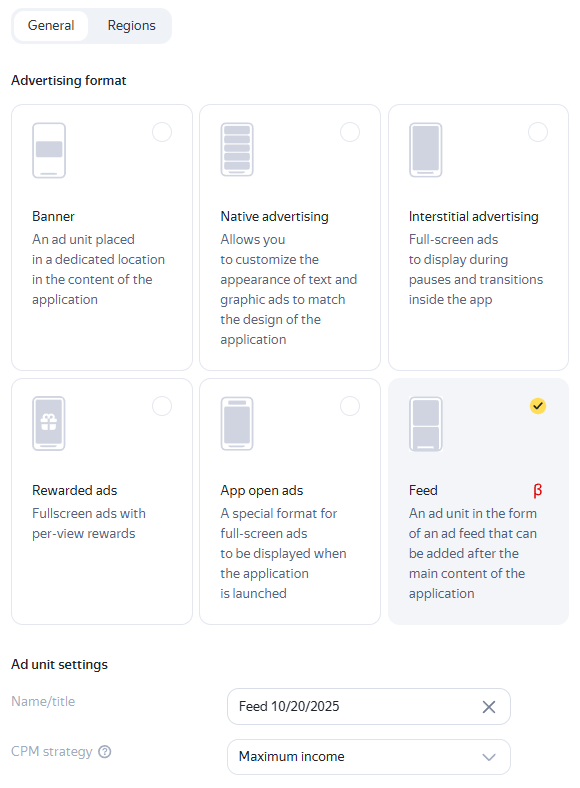
Task: Click the Feed format phone icon
Action: [x=426, y=424]
